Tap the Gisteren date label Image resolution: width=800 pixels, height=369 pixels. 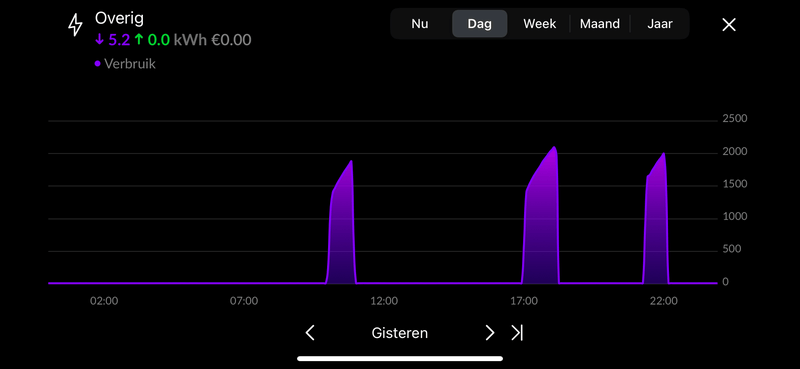click(x=399, y=333)
